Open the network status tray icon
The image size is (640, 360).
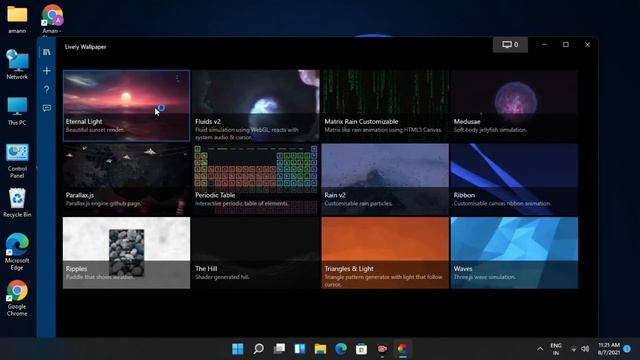click(573, 349)
